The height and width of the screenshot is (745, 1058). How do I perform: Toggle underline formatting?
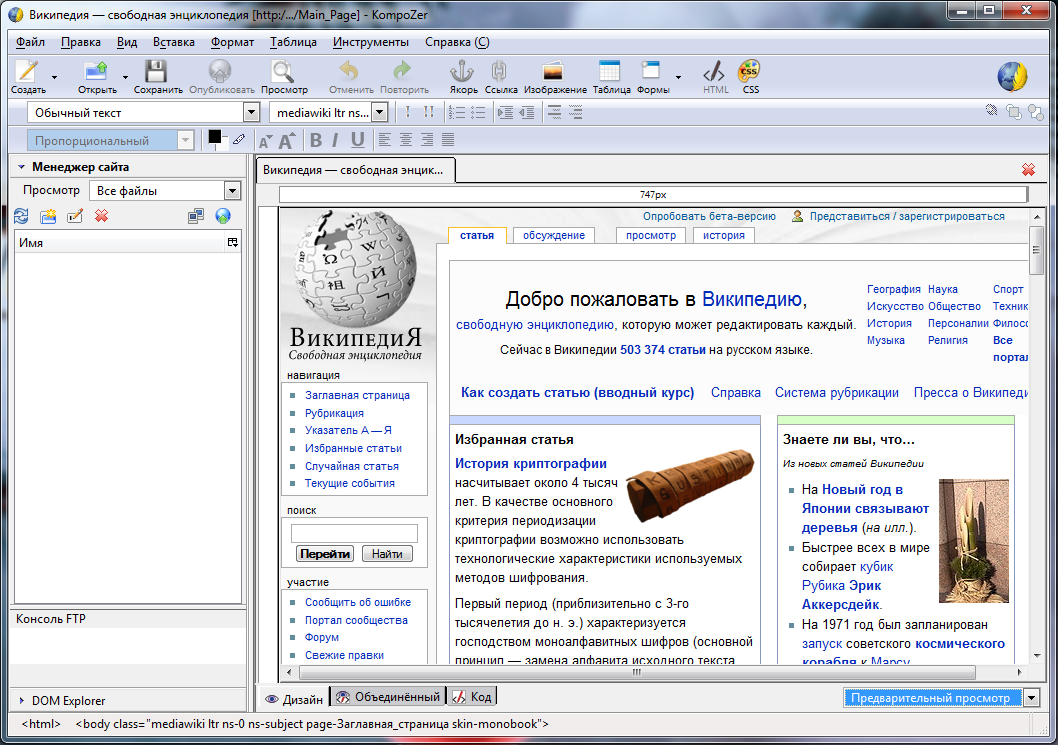pos(358,140)
